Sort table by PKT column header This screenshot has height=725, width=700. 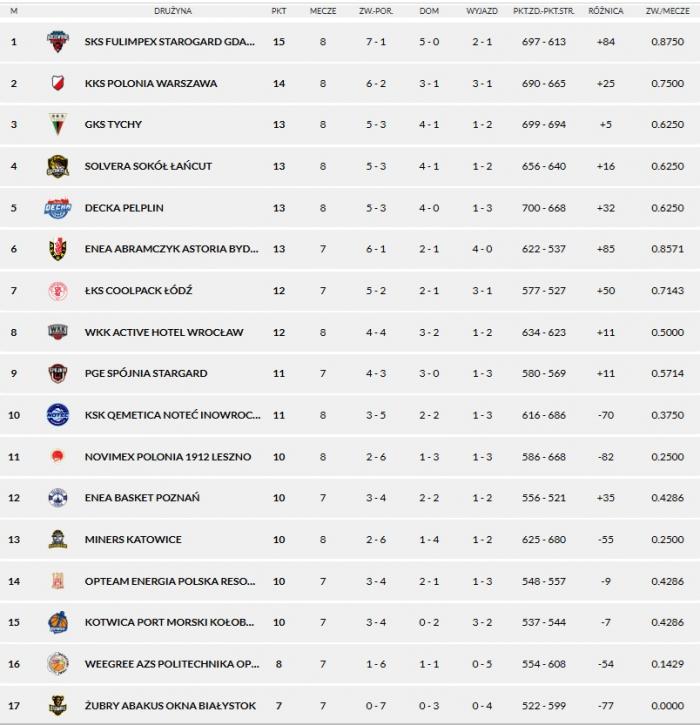point(278,11)
